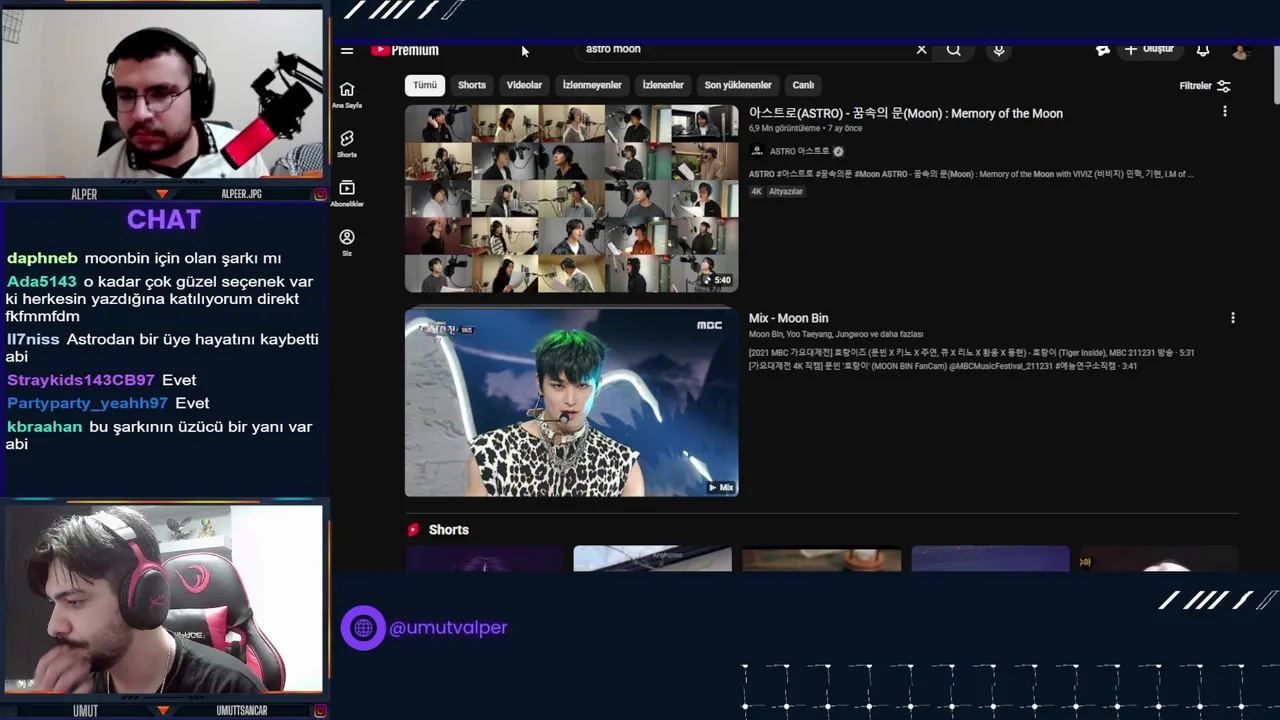This screenshot has width=1280, height=720.
Task: Open more options for the Mix result
Action: coord(1233,318)
